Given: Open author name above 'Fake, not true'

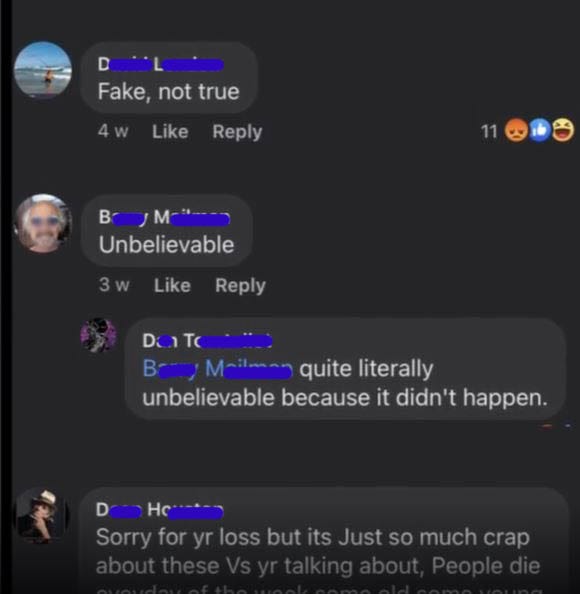Looking at the screenshot, I should [x=160, y=64].
